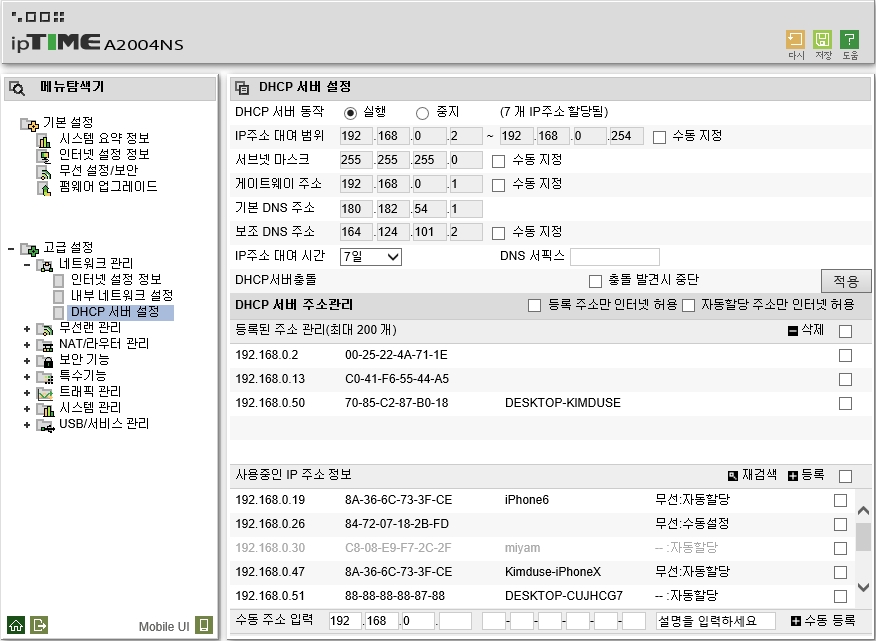
Task: Click the 저장 (save) icon in header
Action: [x=822, y=40]
